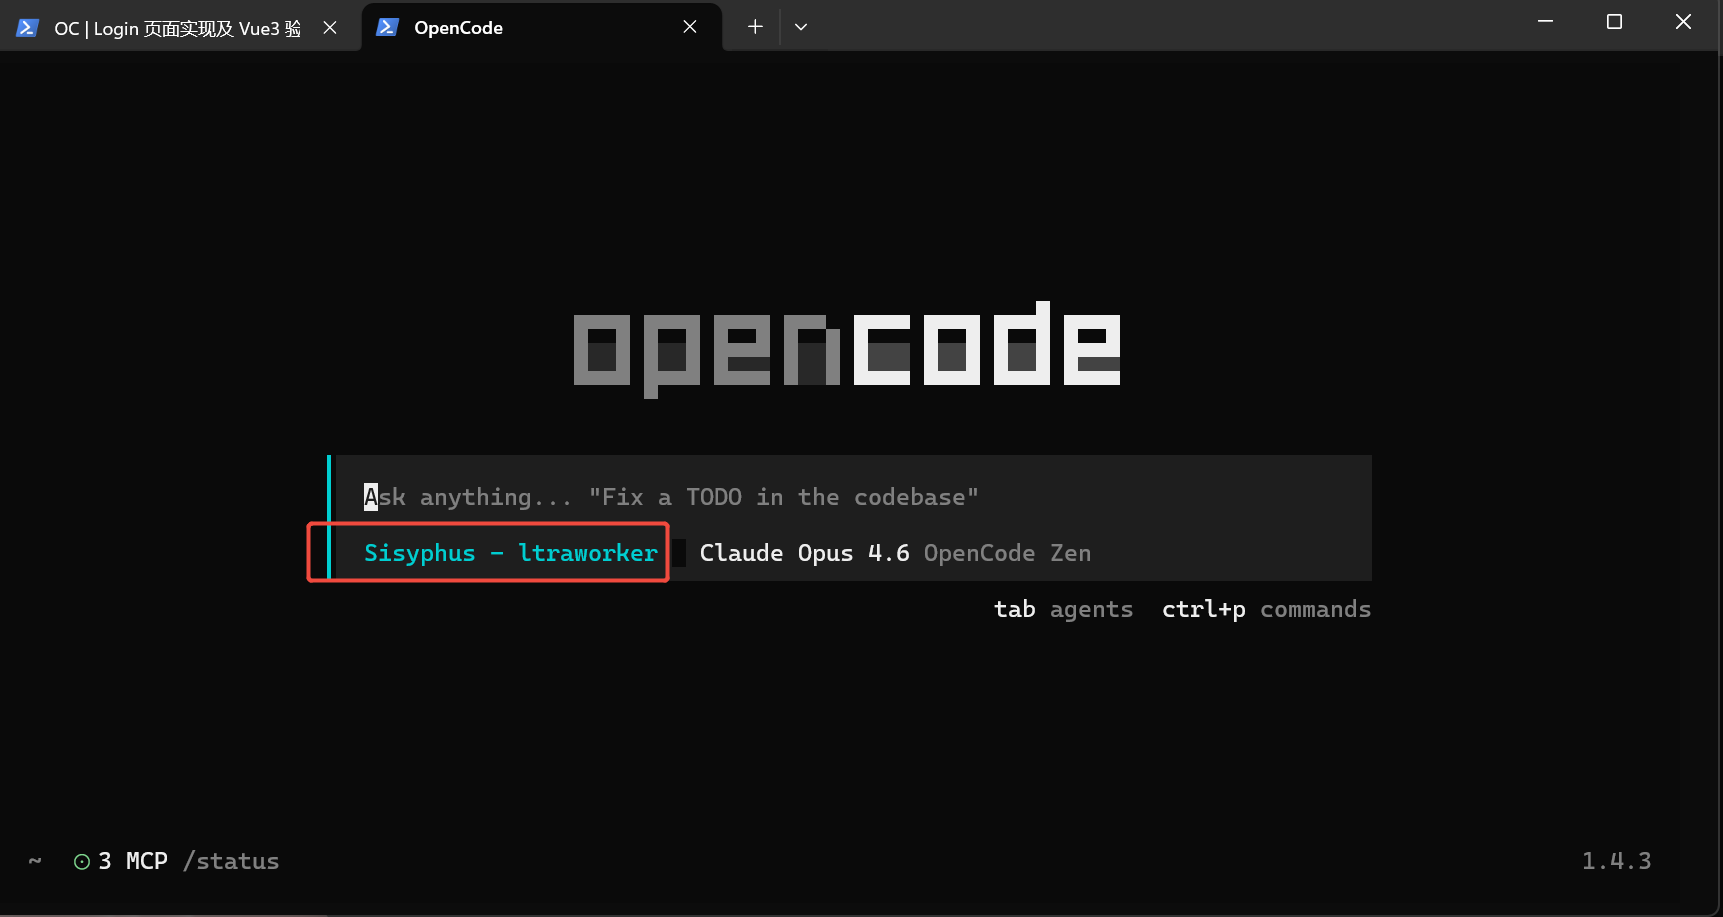
Task: Close the OpenCode tab
Action: click(690, 27)
